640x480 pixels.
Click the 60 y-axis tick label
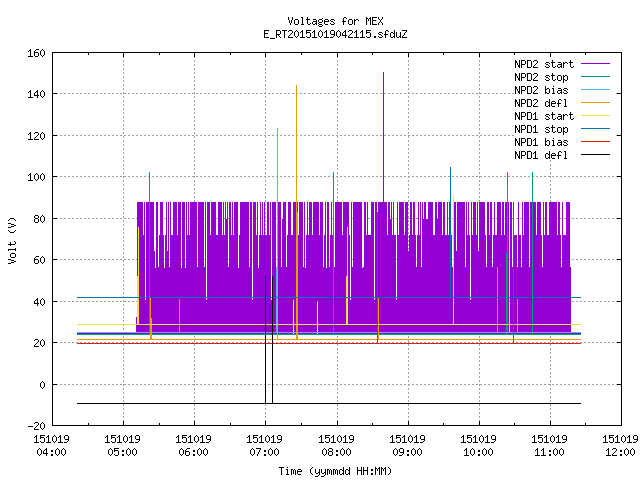click(39, 260)
